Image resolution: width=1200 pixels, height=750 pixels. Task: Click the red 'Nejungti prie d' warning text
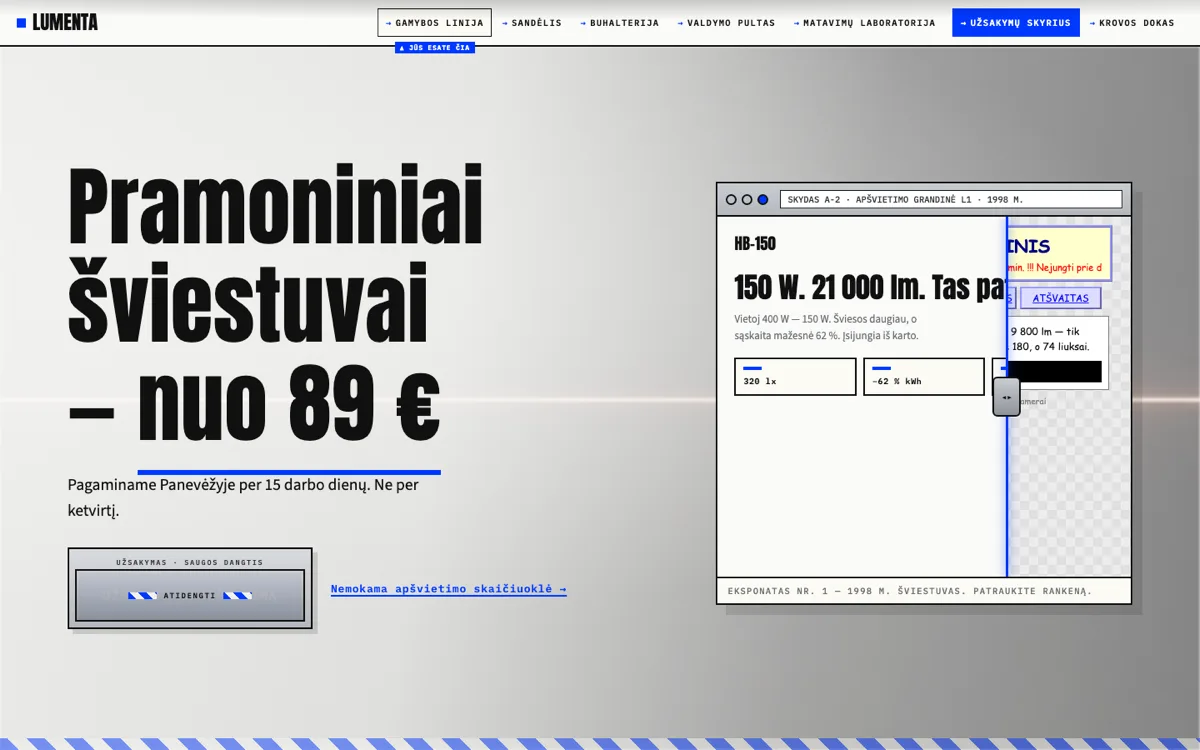[1055, 267]
